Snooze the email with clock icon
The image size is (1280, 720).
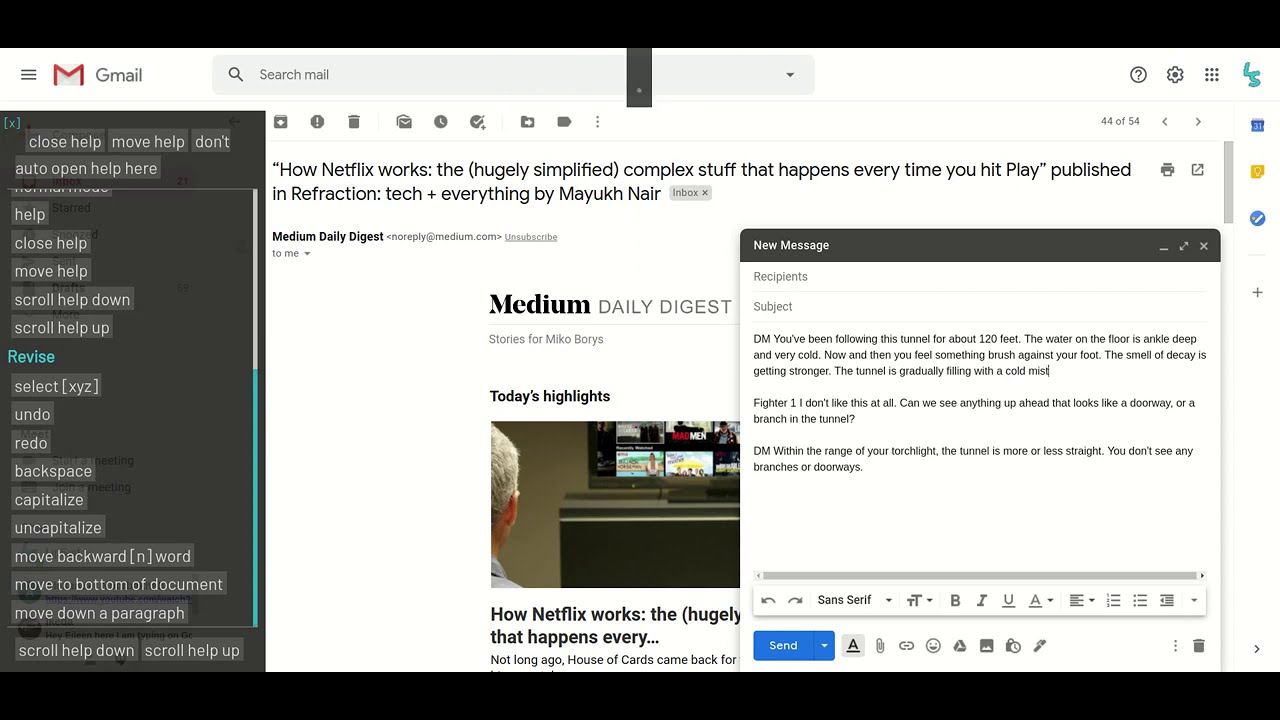point(441,122)
